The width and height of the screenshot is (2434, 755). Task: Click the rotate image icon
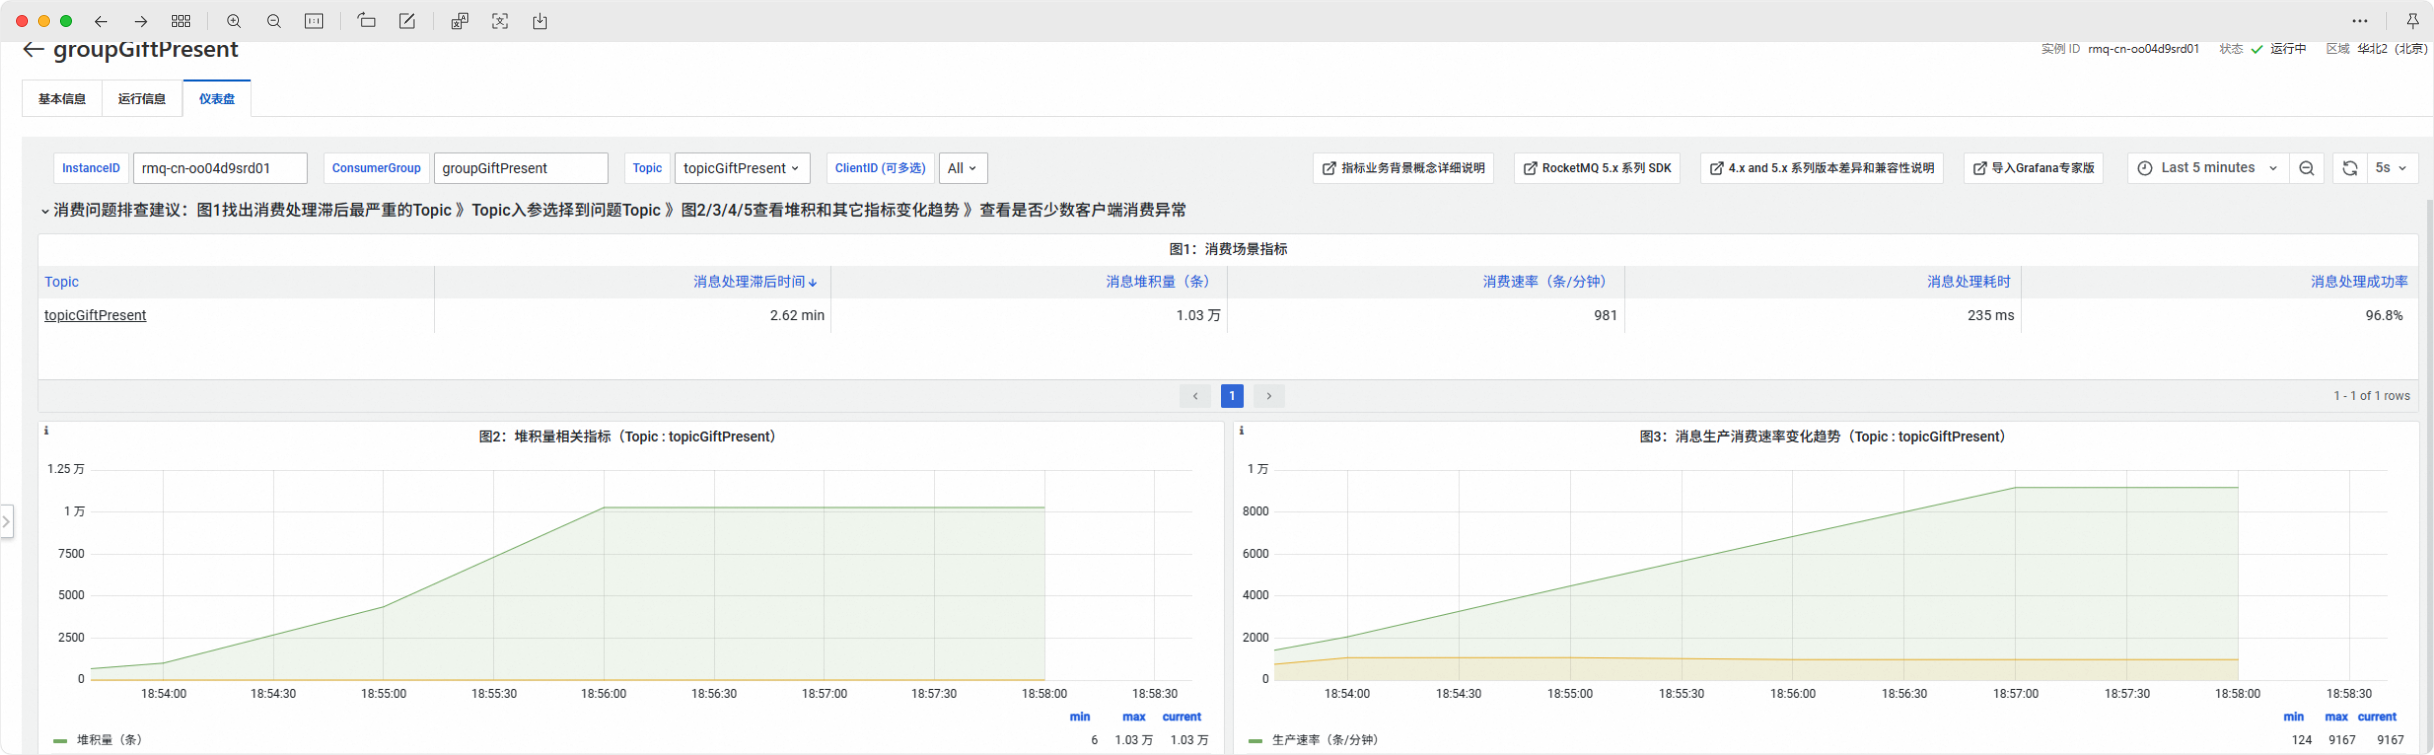coord(367,21)
